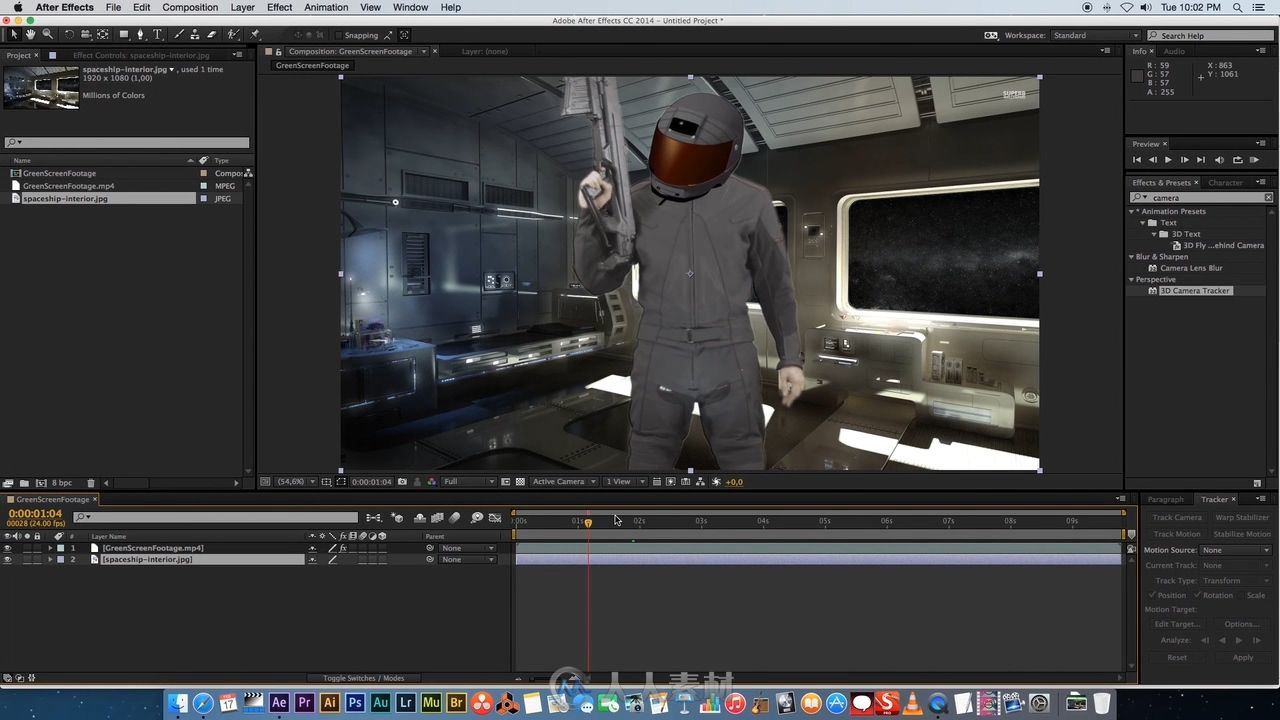Open the Effect menu
Image resolution: width=1280 pixels, height=720 pixels.
coord(280,7)
